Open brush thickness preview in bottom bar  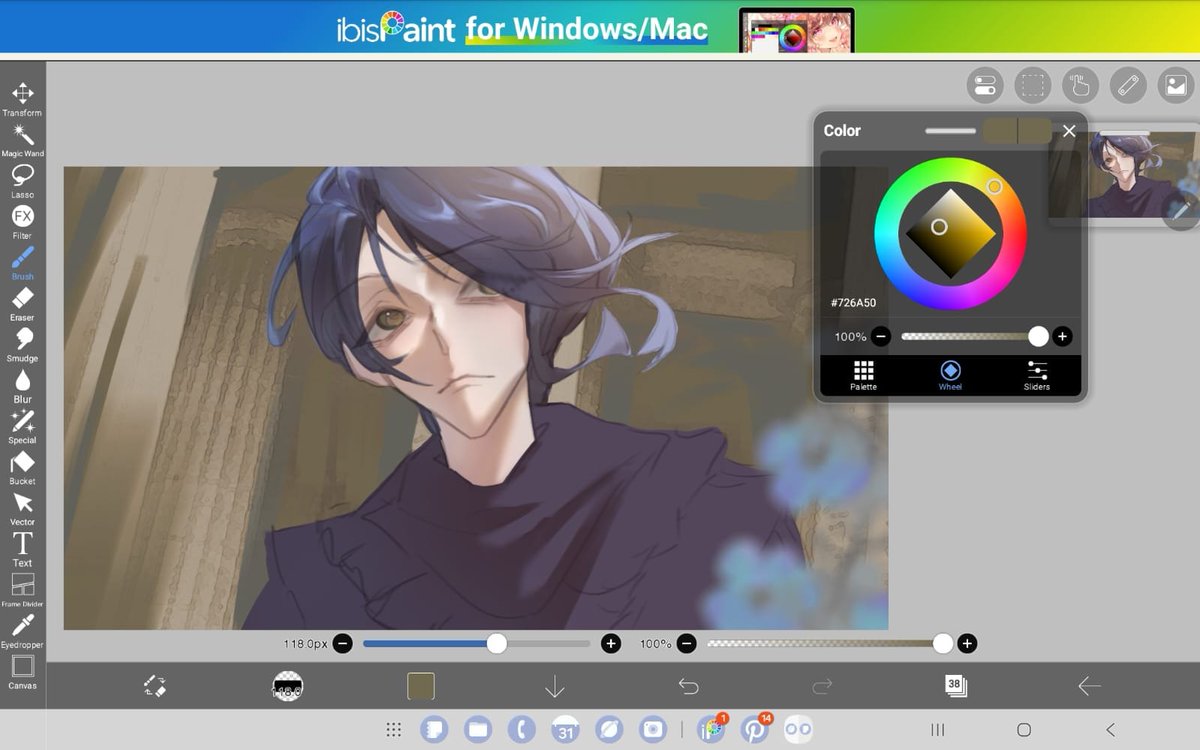pyautogui.click(x=287, y=686)
